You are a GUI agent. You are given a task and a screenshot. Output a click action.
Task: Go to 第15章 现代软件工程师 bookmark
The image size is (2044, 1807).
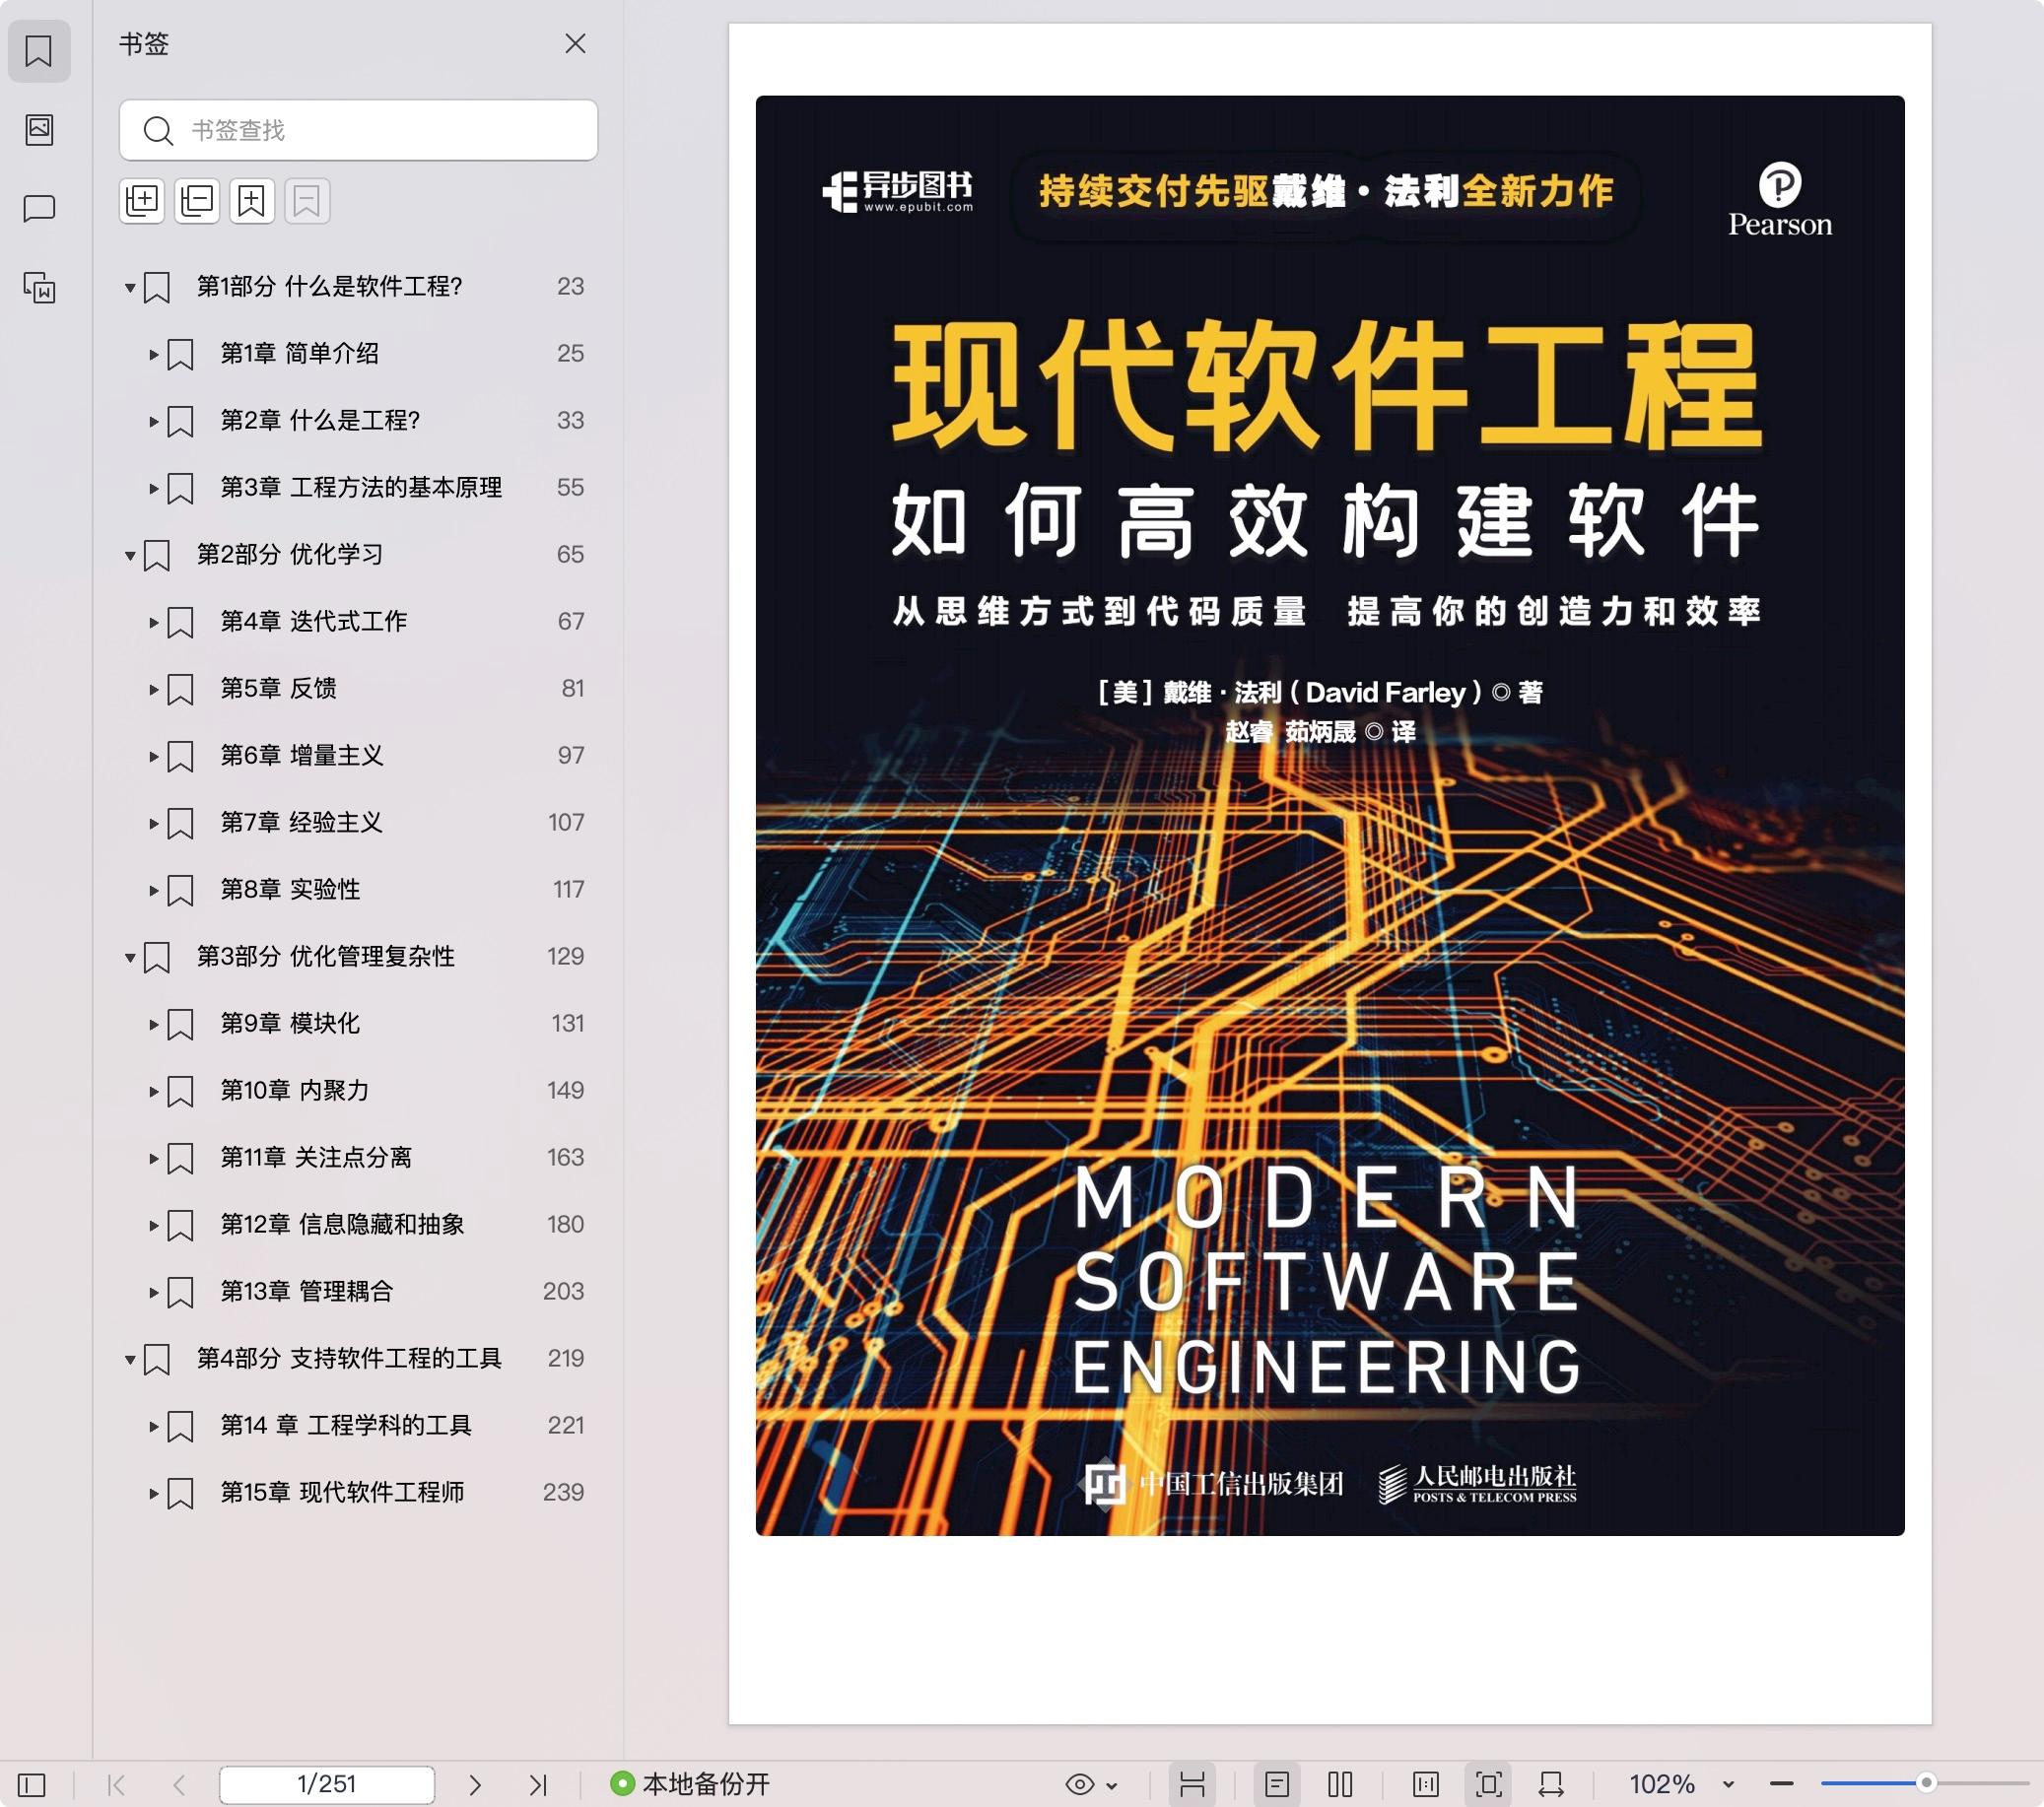pos(342,1492)
